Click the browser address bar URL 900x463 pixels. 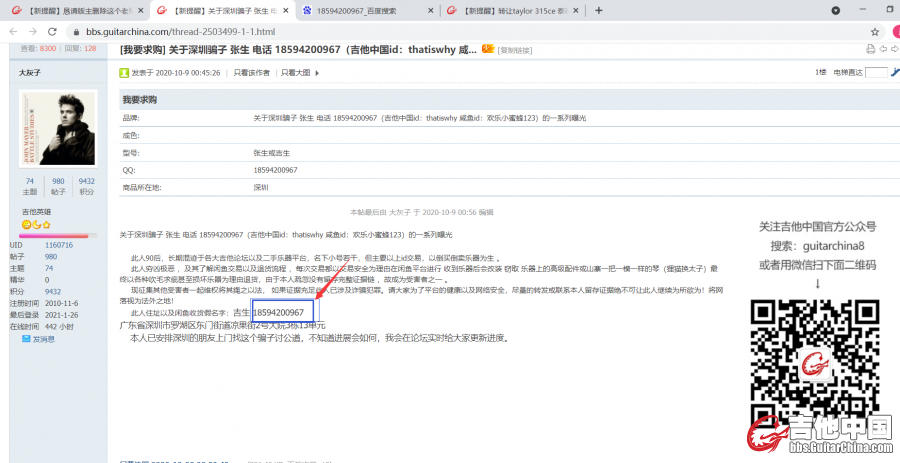pos(300,31)
